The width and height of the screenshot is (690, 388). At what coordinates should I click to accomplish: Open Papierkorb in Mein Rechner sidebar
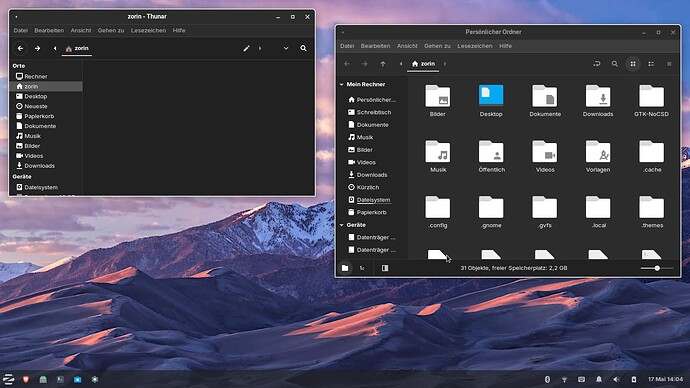coord(372,212)
